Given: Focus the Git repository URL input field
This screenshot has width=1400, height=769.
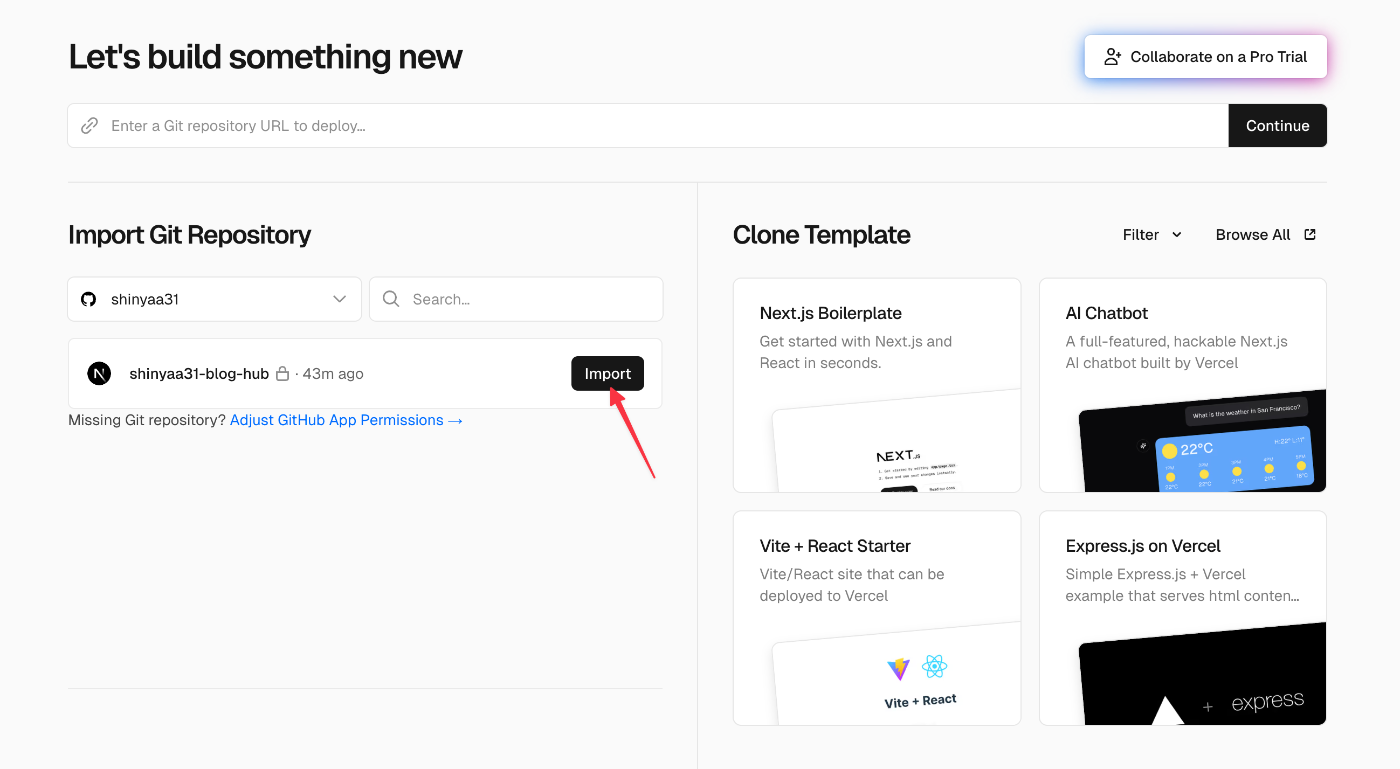Looking at the screenshot, I should tap(648, 126).
